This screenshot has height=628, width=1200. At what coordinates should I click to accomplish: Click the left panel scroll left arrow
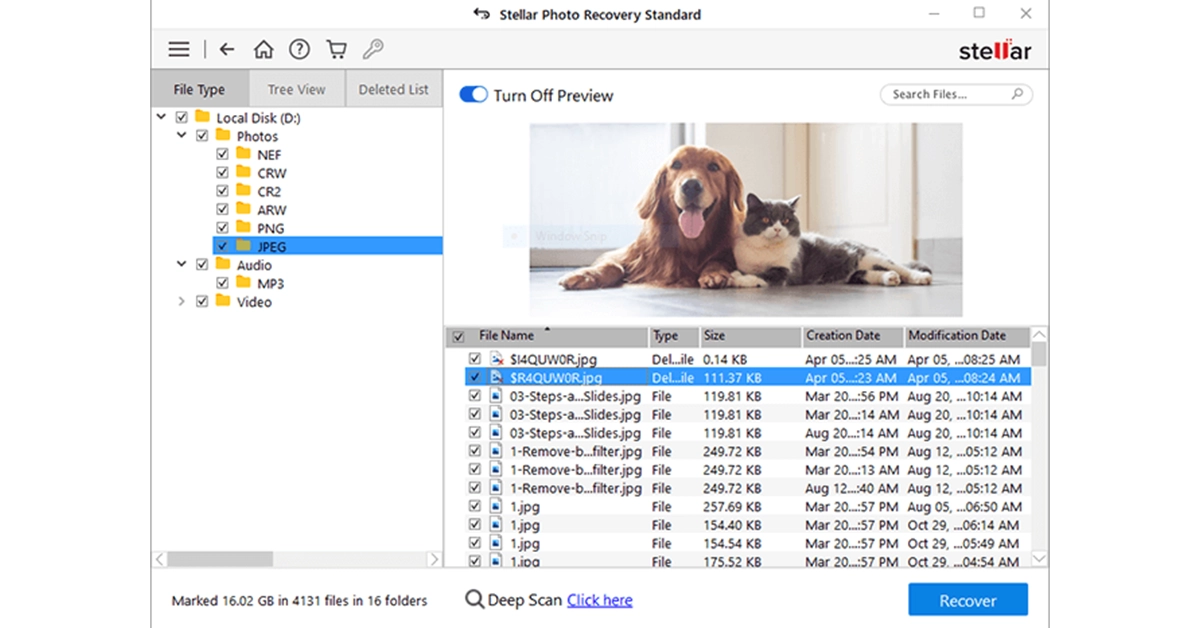point(159,560)
